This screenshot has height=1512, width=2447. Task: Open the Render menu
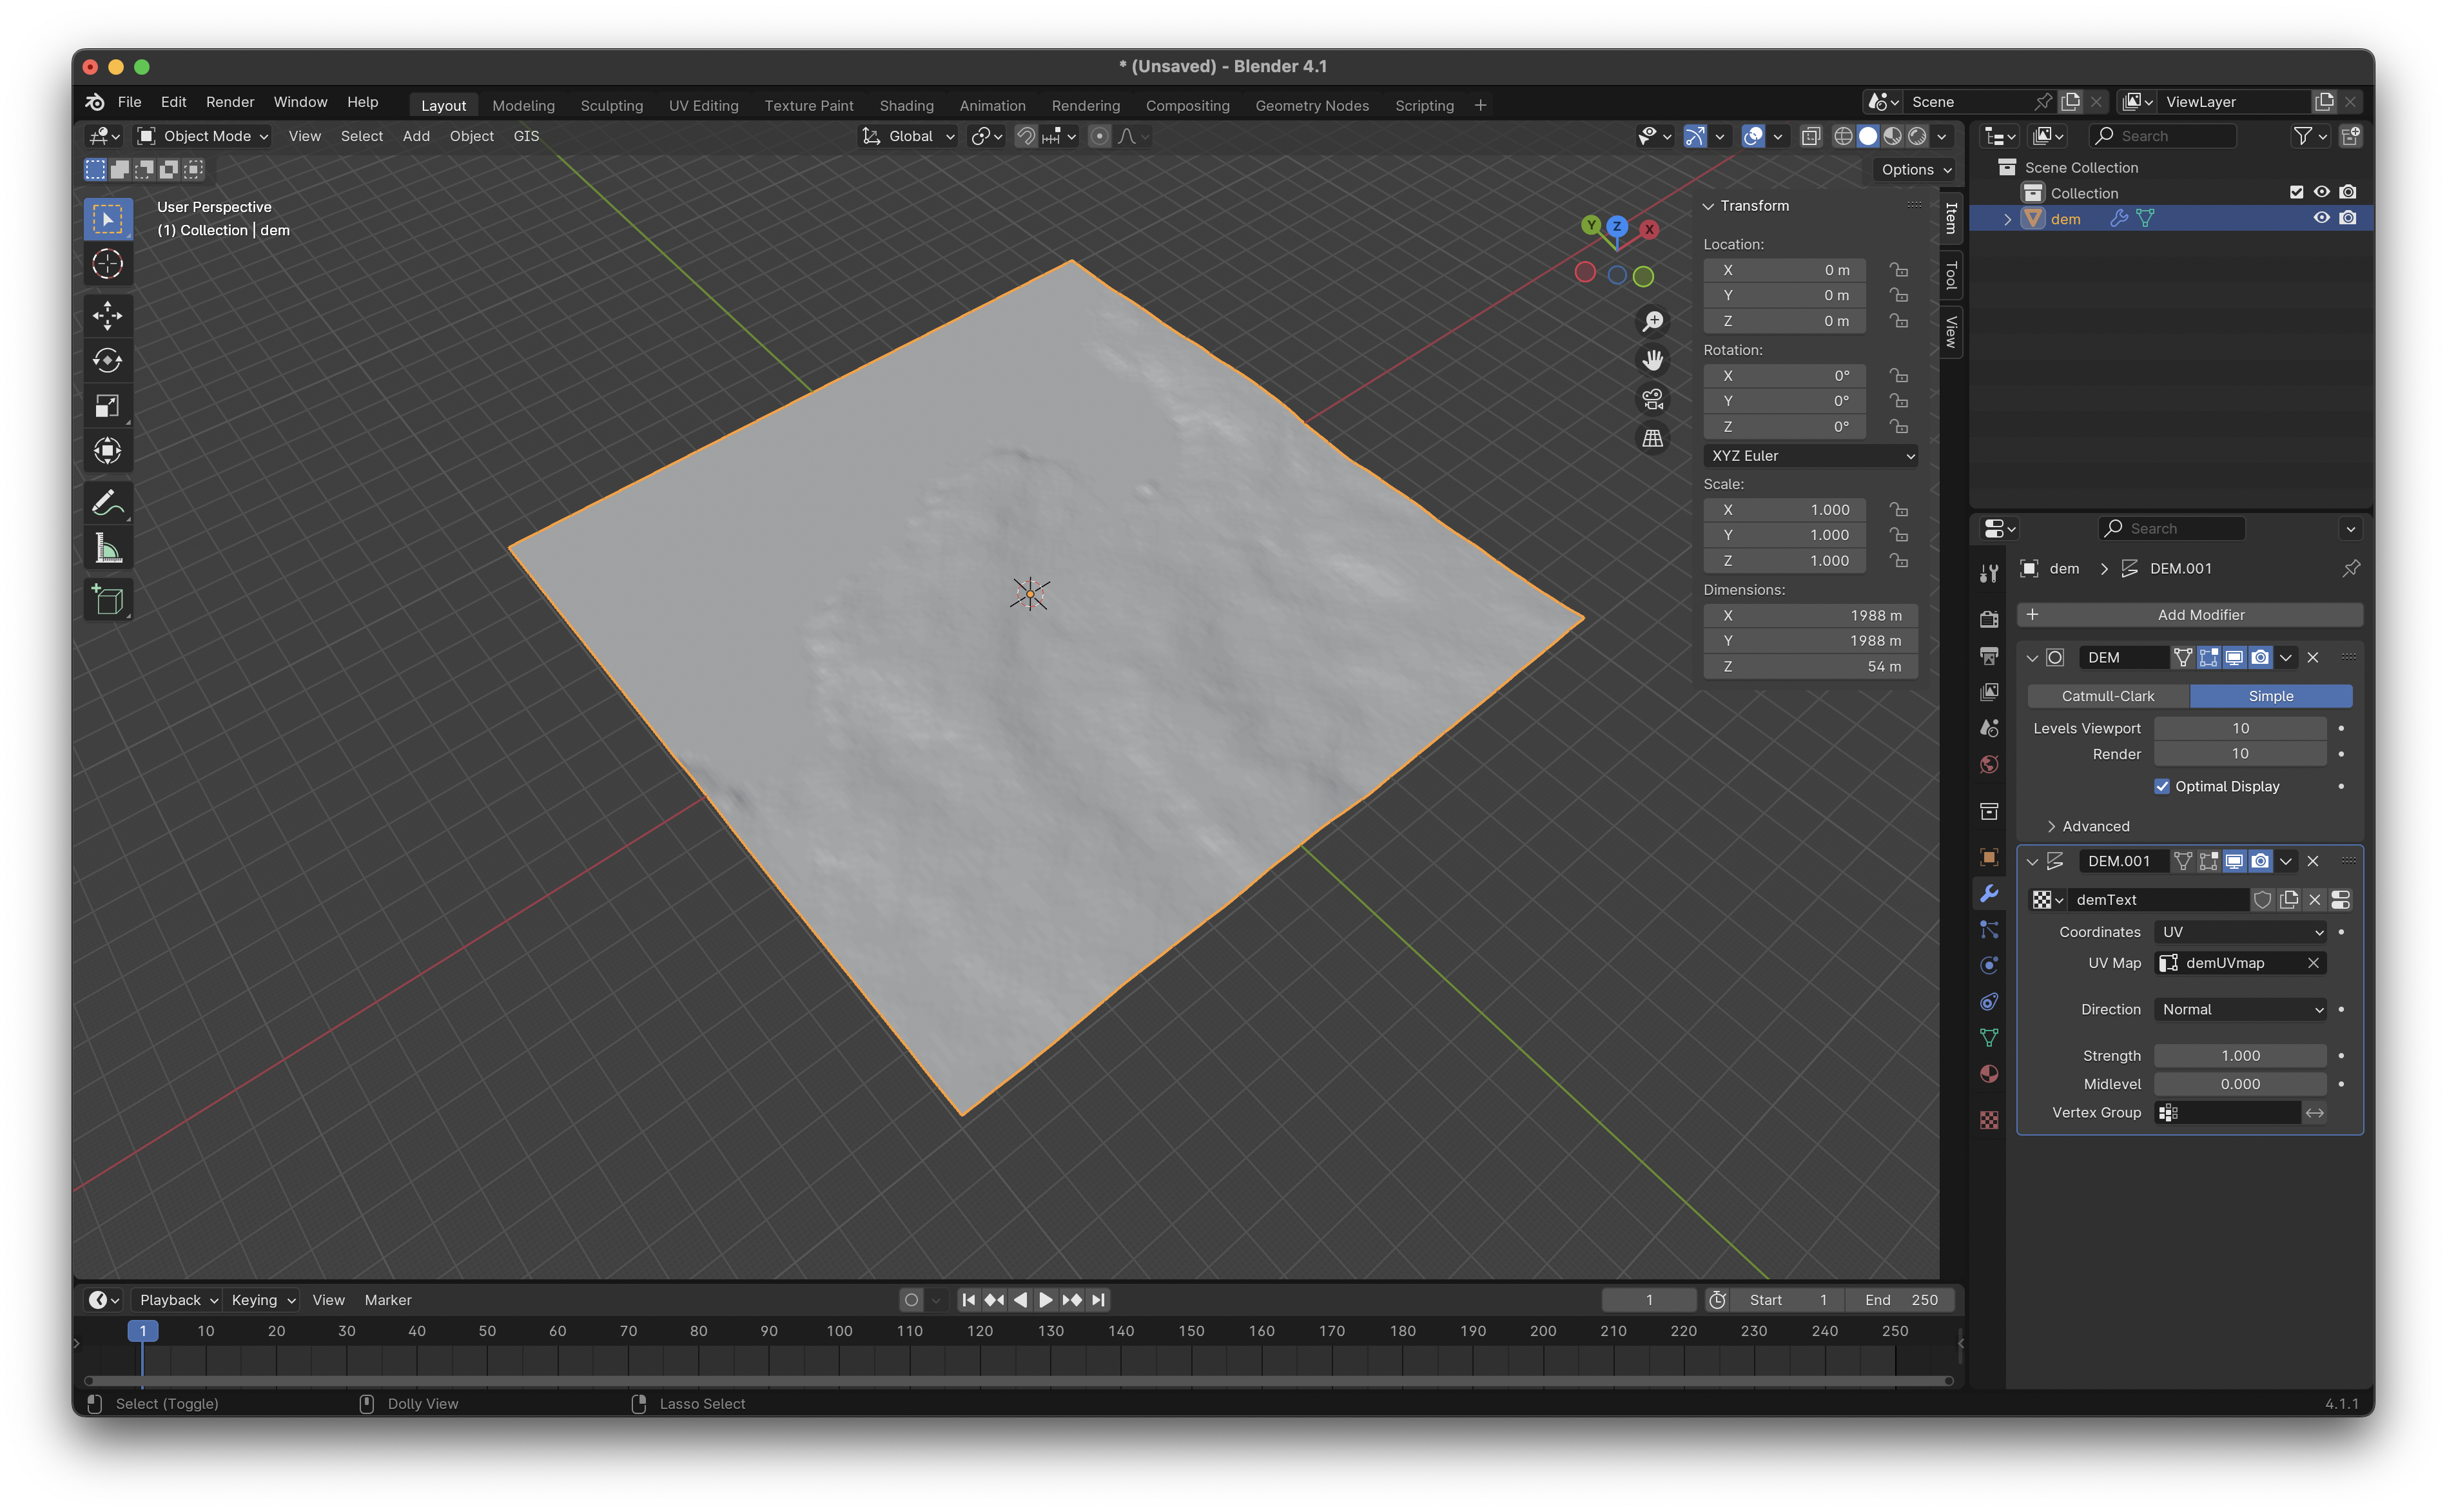(x=230, y=102)
